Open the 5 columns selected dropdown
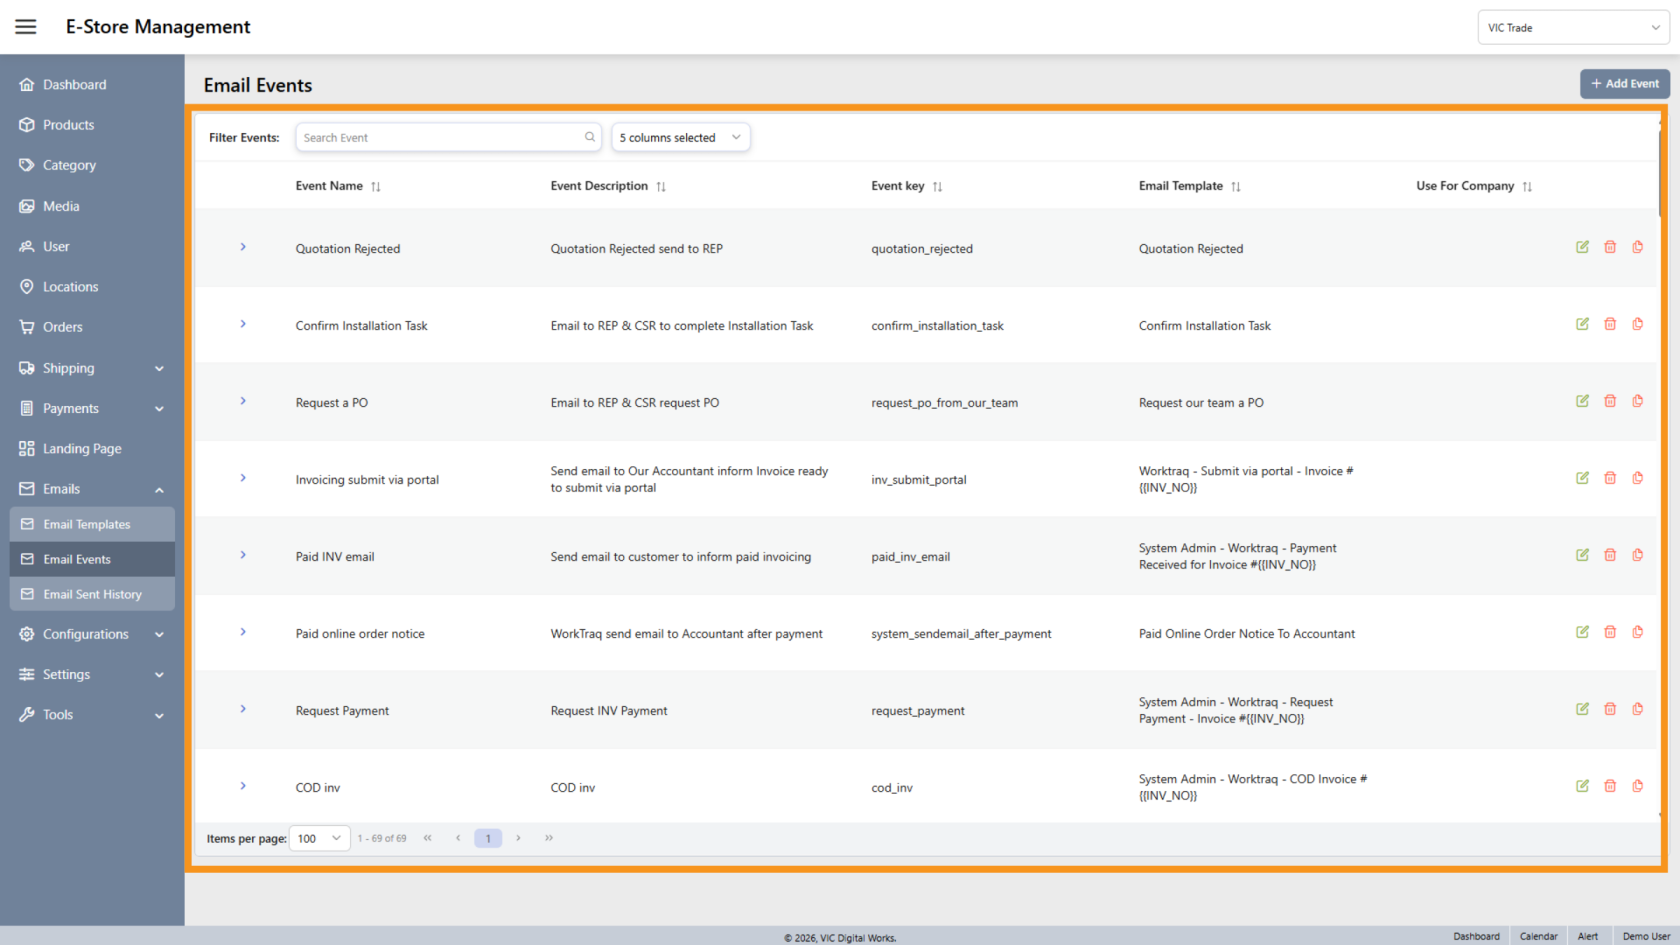Image resolution: width=1680 pixels, height=945 pixels. (680, 137)
